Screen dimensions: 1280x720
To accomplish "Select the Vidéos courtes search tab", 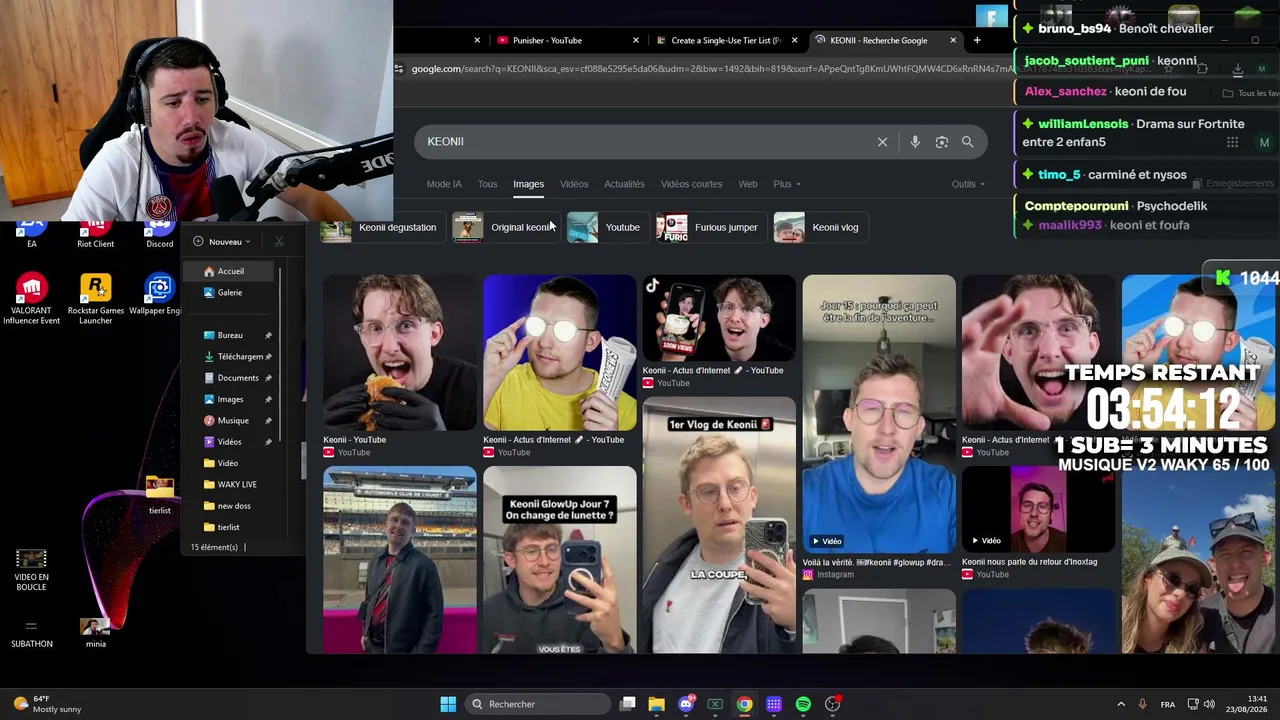I will (x=691, y=184).
